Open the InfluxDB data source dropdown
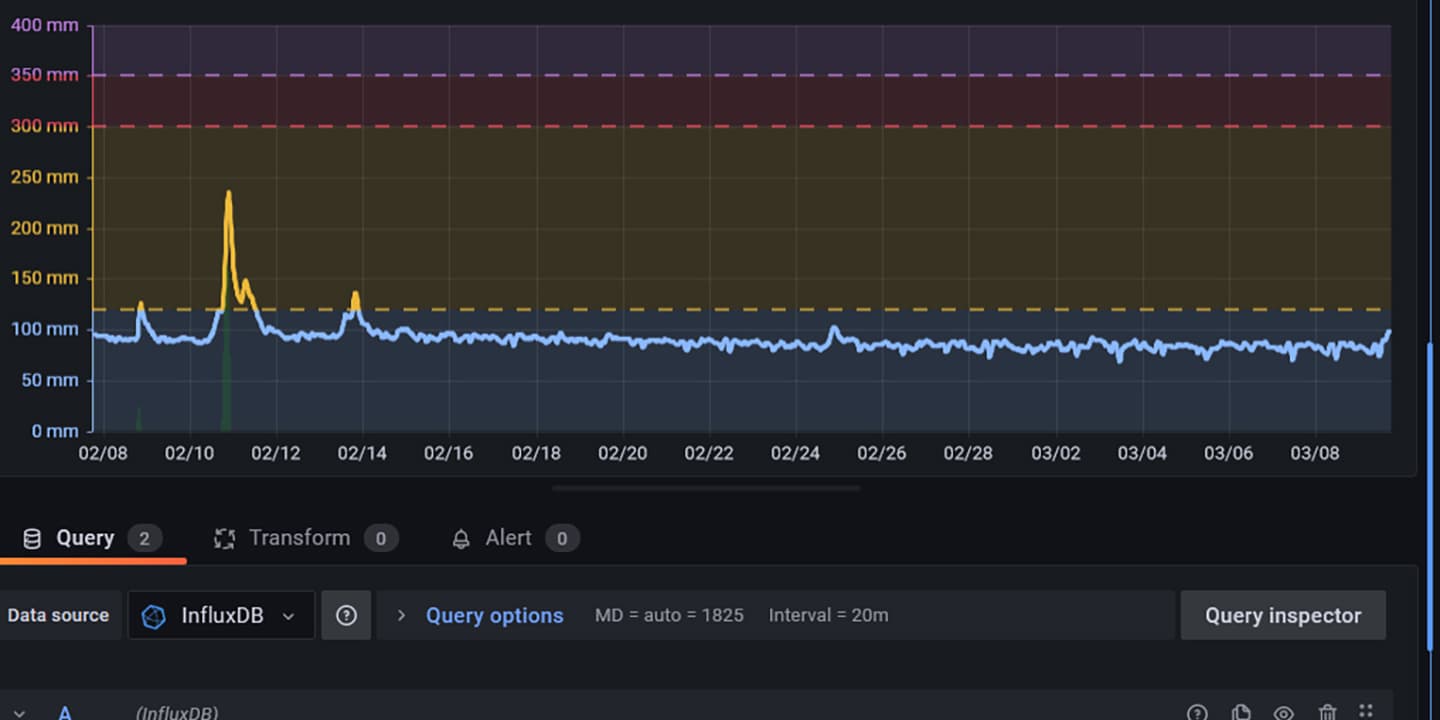1440x720 pixels. 221,616
